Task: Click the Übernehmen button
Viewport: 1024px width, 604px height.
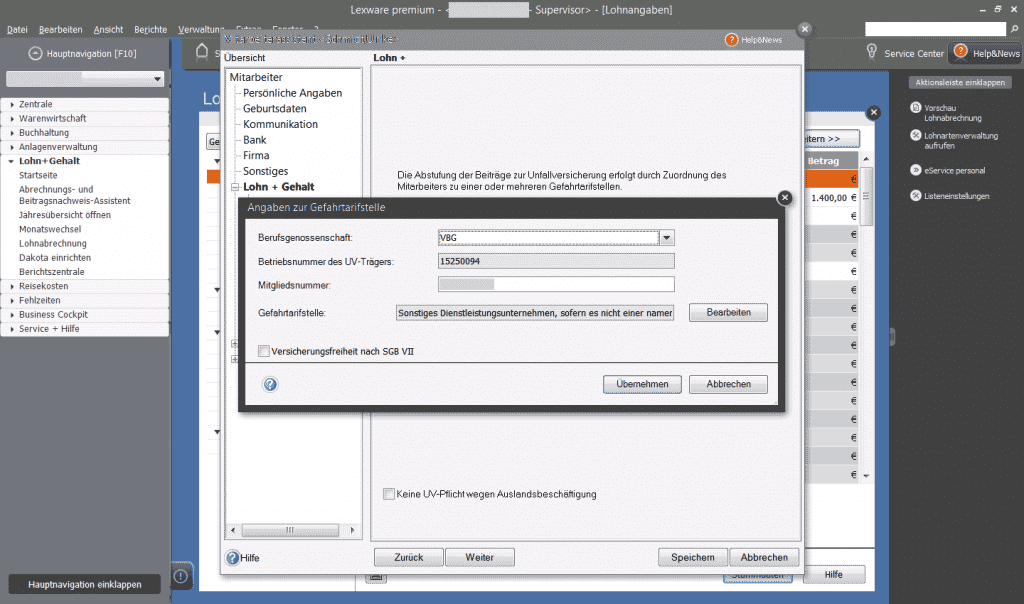Action: (x=642, y=384)
